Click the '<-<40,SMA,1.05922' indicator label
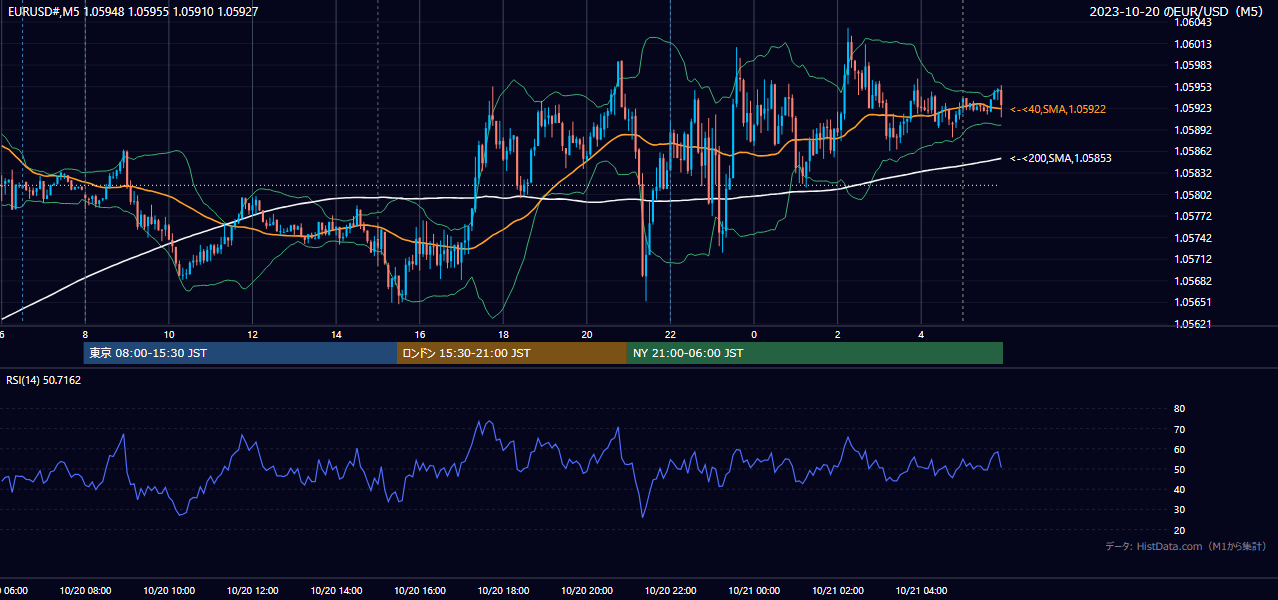This screenshot has height=600, width=1278. 1058,109
